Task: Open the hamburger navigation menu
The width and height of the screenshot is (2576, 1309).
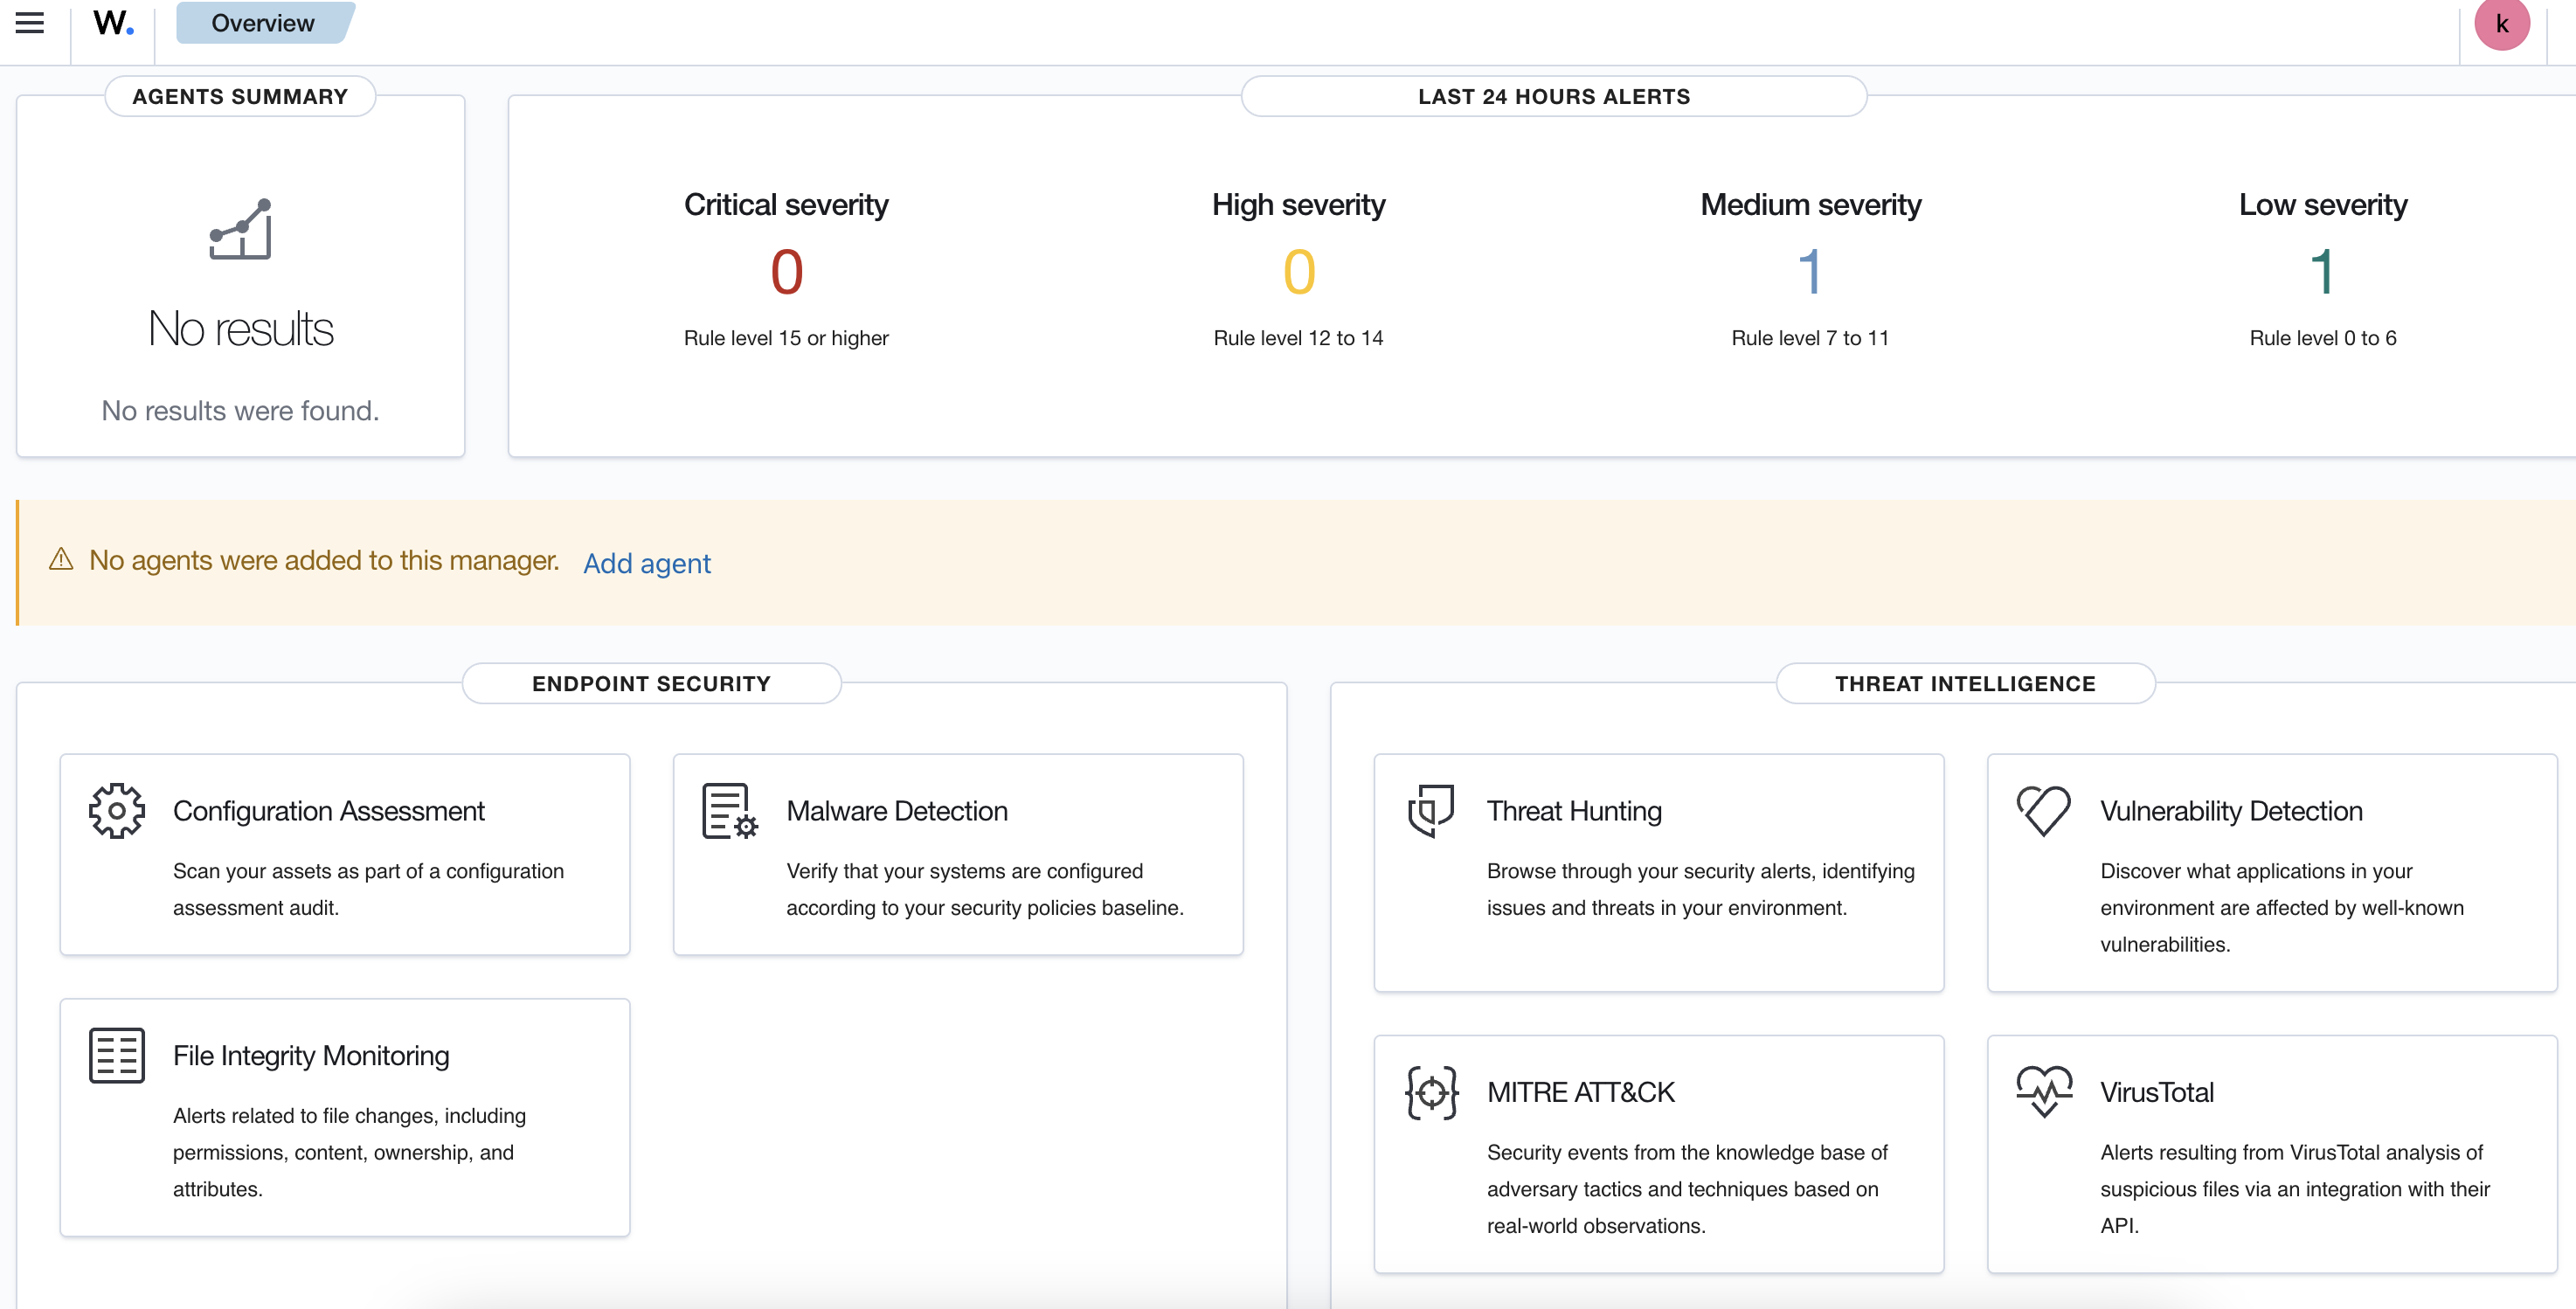Action: pyautogui.click(x=30, y=23)
